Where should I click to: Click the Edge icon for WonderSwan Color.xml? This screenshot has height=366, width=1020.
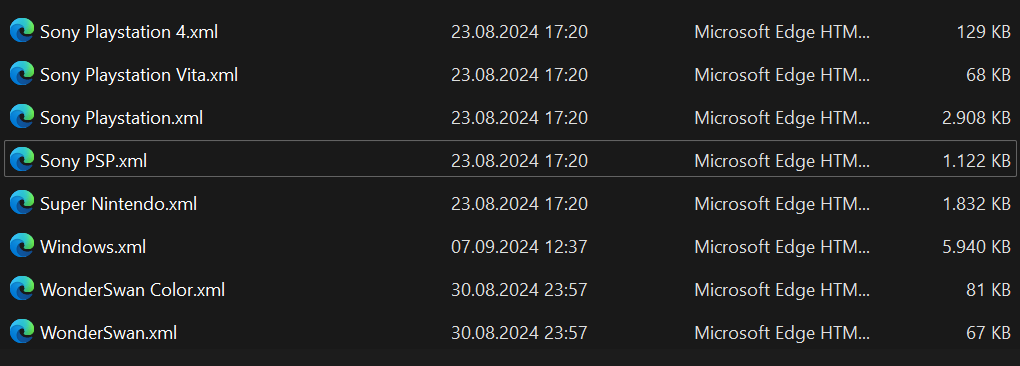(21, 289)
